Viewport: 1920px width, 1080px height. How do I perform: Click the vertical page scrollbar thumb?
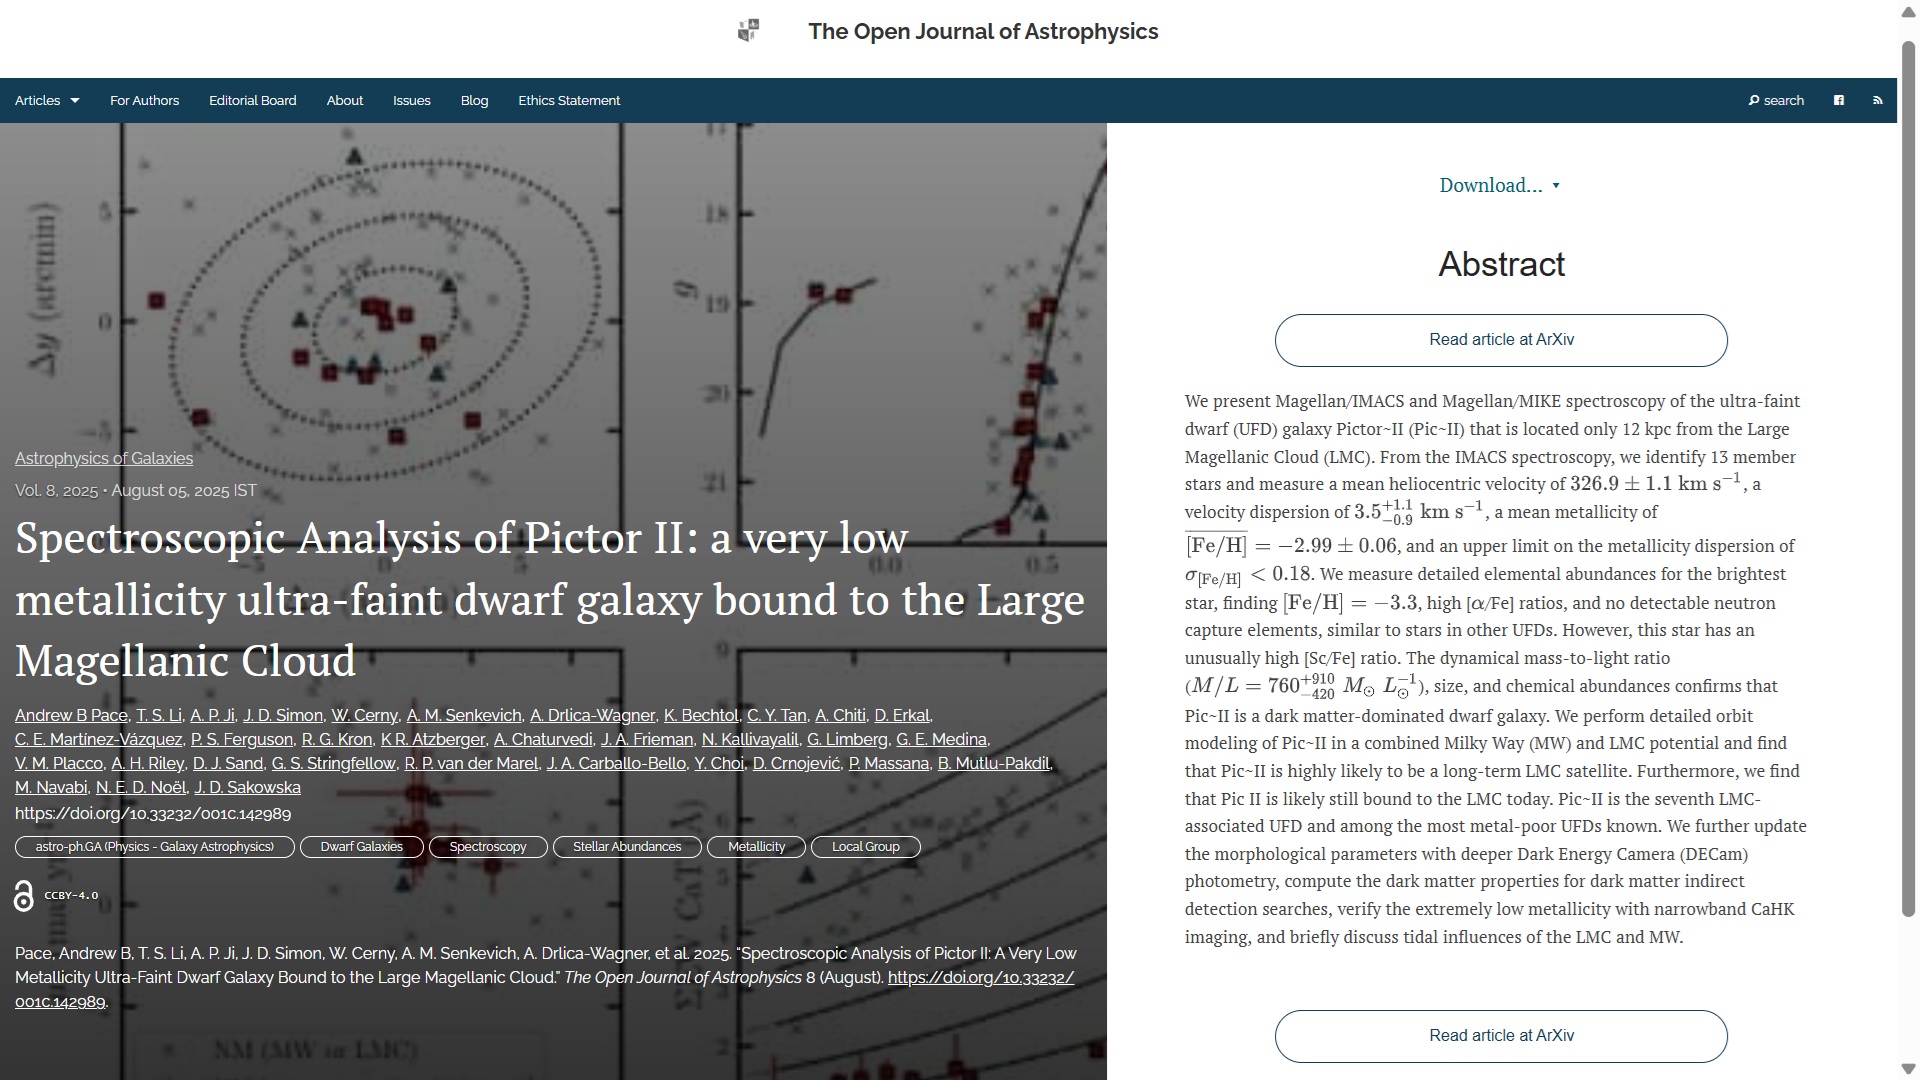tap(1908, 480)
